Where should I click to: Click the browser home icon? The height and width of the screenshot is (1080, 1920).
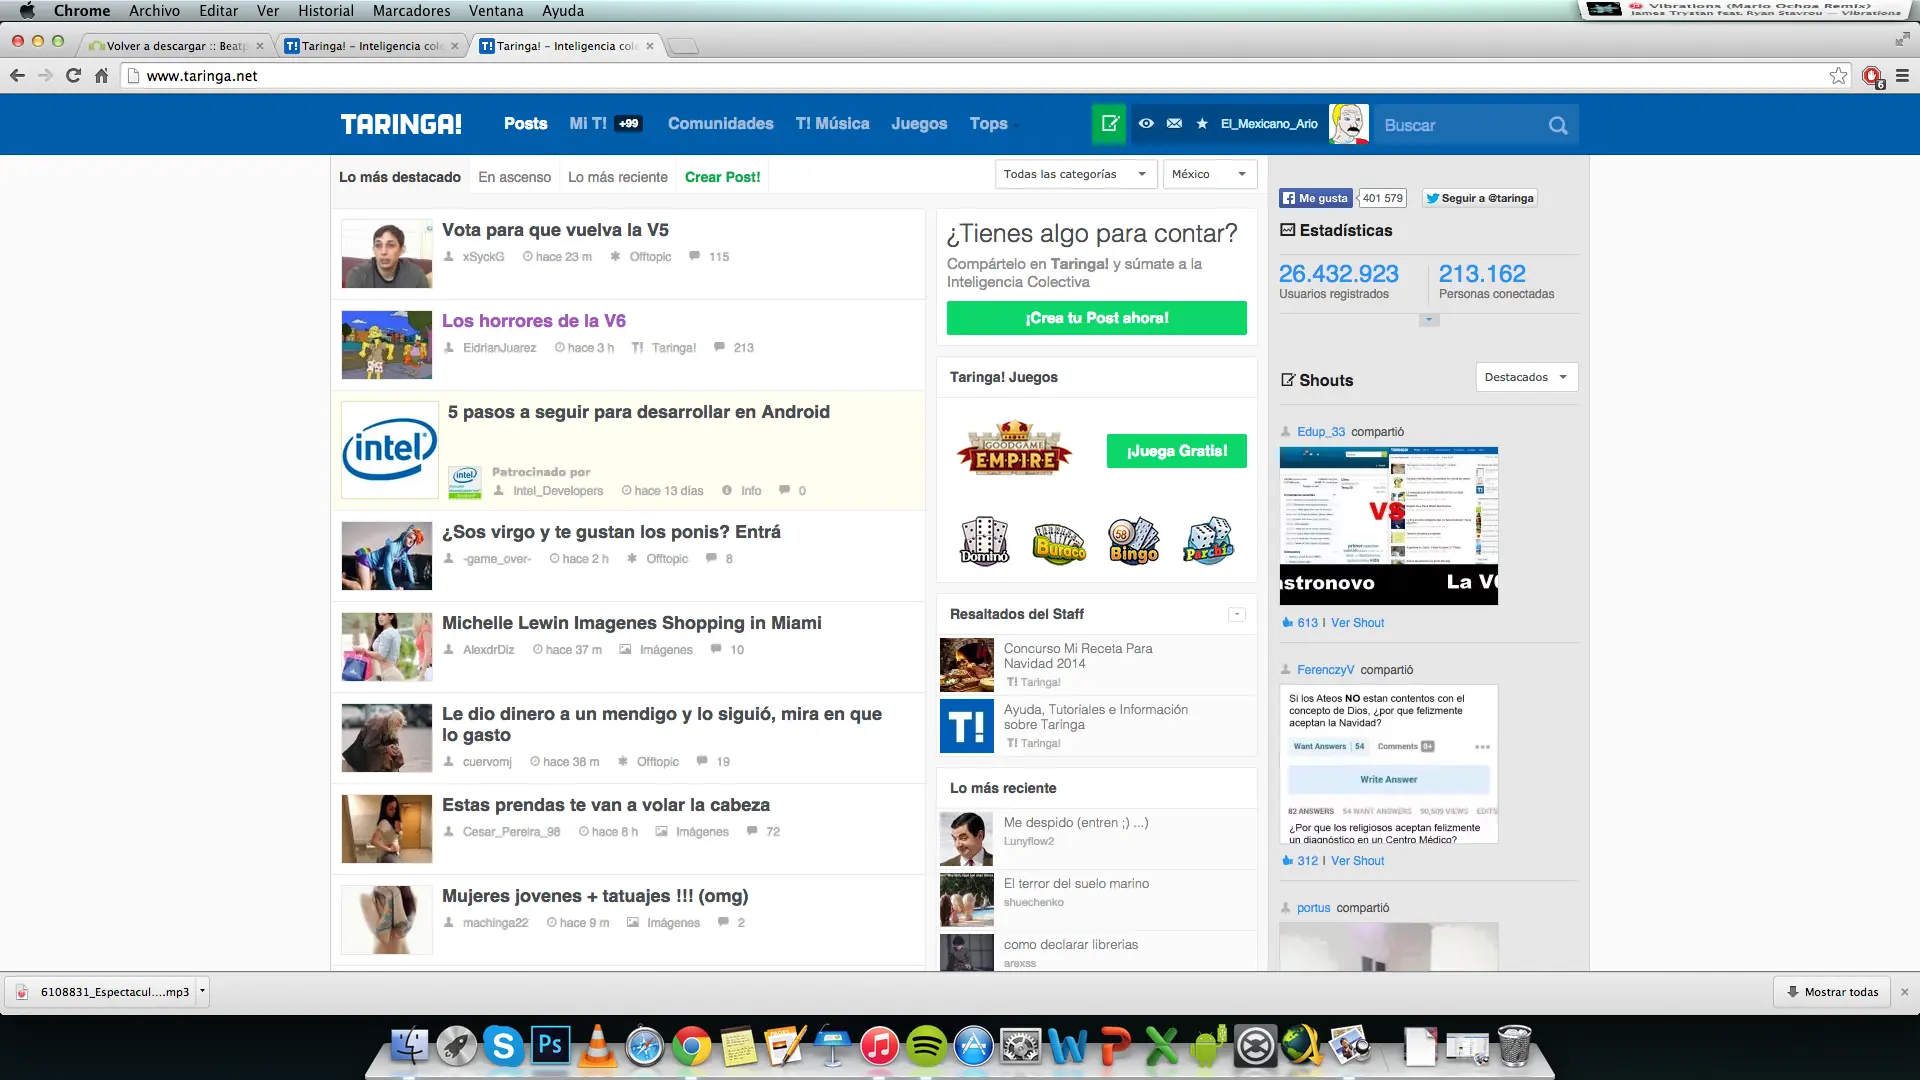[x=101, y=76]
